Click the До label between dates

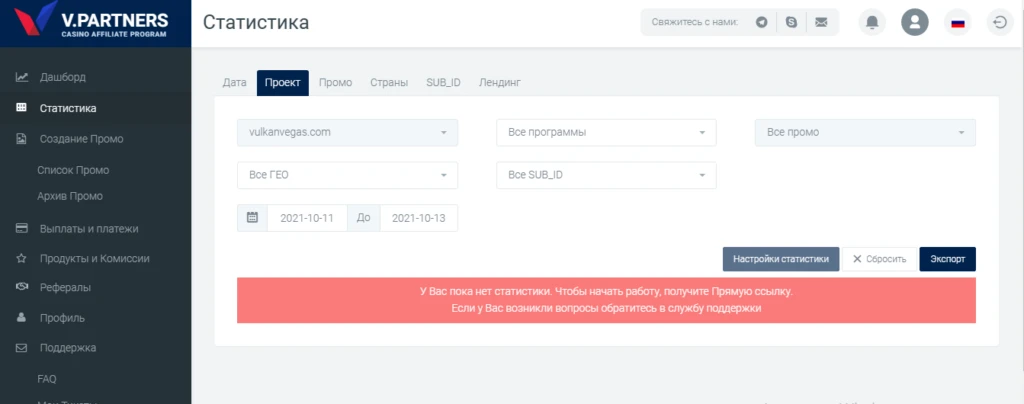click(364, 218)
